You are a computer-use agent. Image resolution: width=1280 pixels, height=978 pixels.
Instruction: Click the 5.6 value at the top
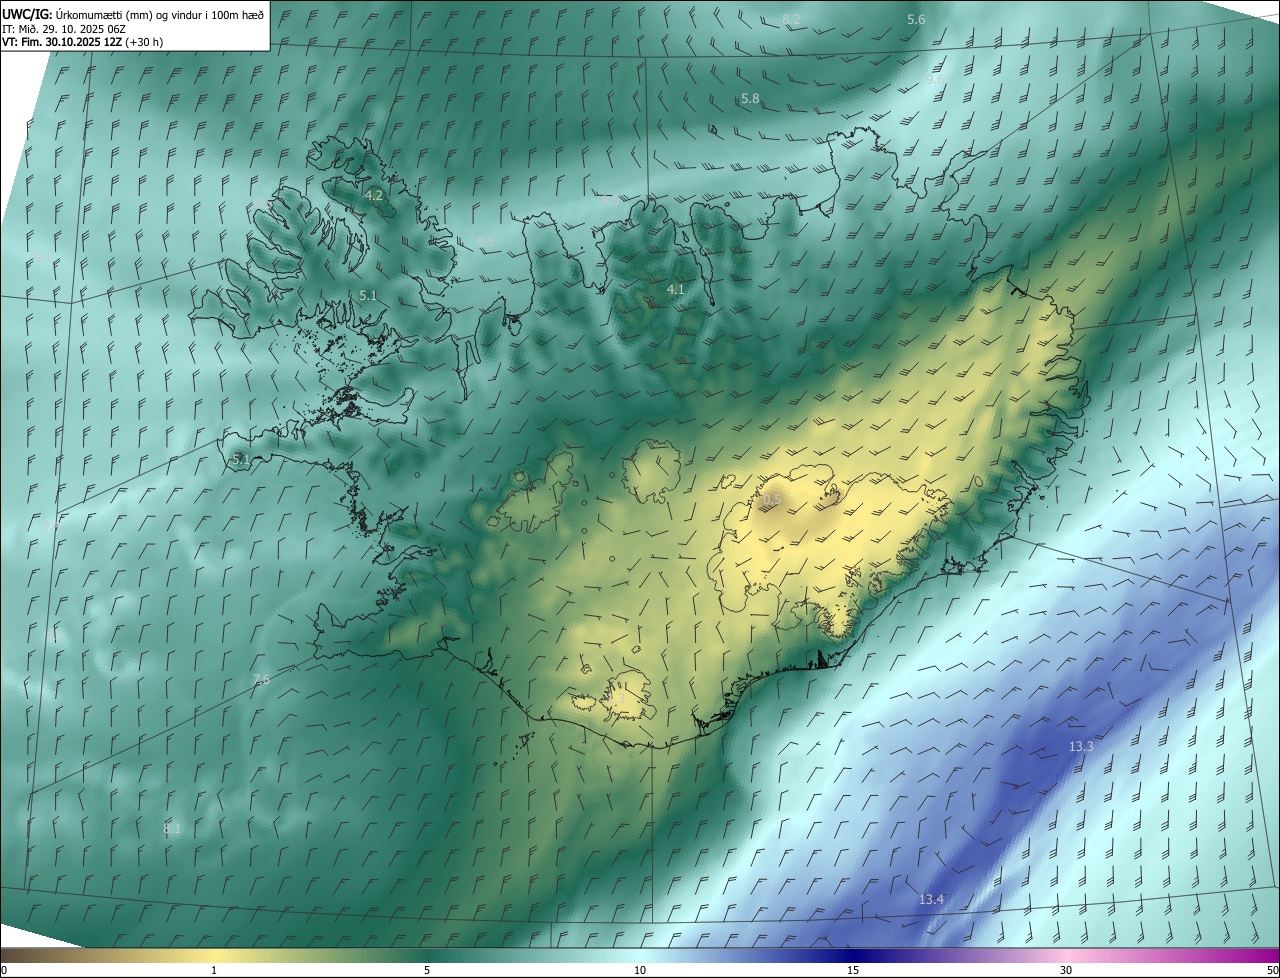pyautogui.click(x=916, y=20)
